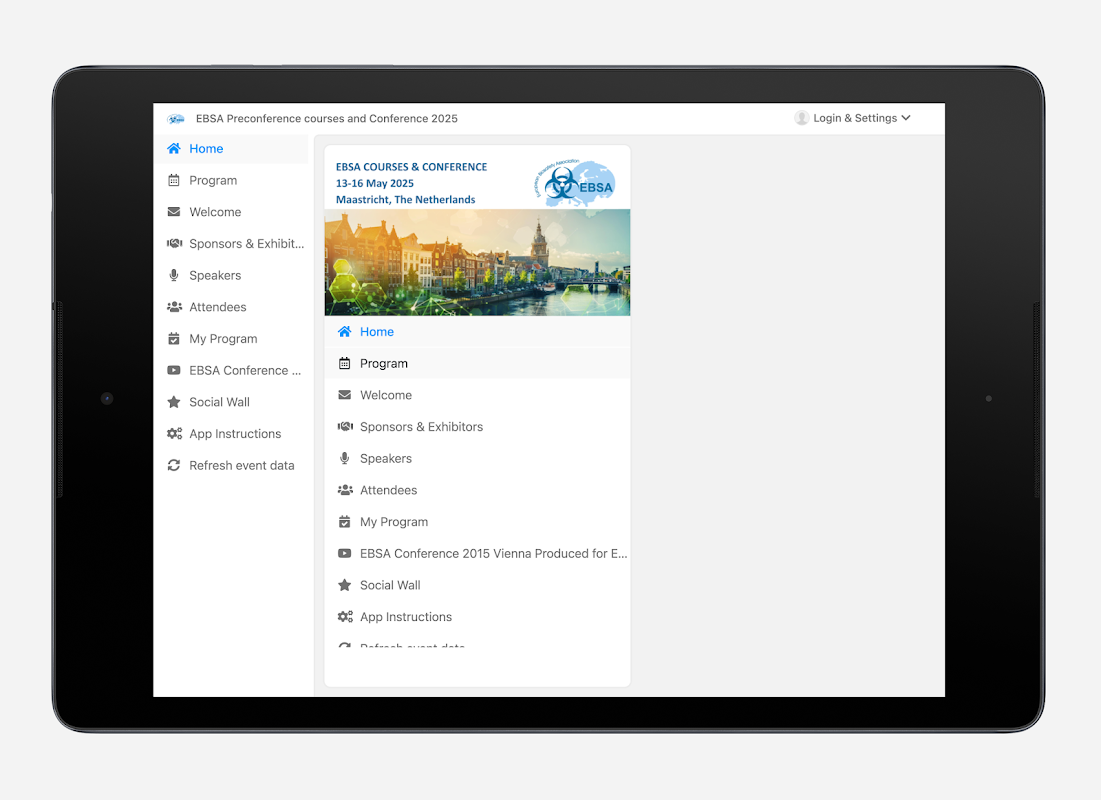Open Home in the left sidebar
The image size is (1101, 800).
click(x=231, y=149)
